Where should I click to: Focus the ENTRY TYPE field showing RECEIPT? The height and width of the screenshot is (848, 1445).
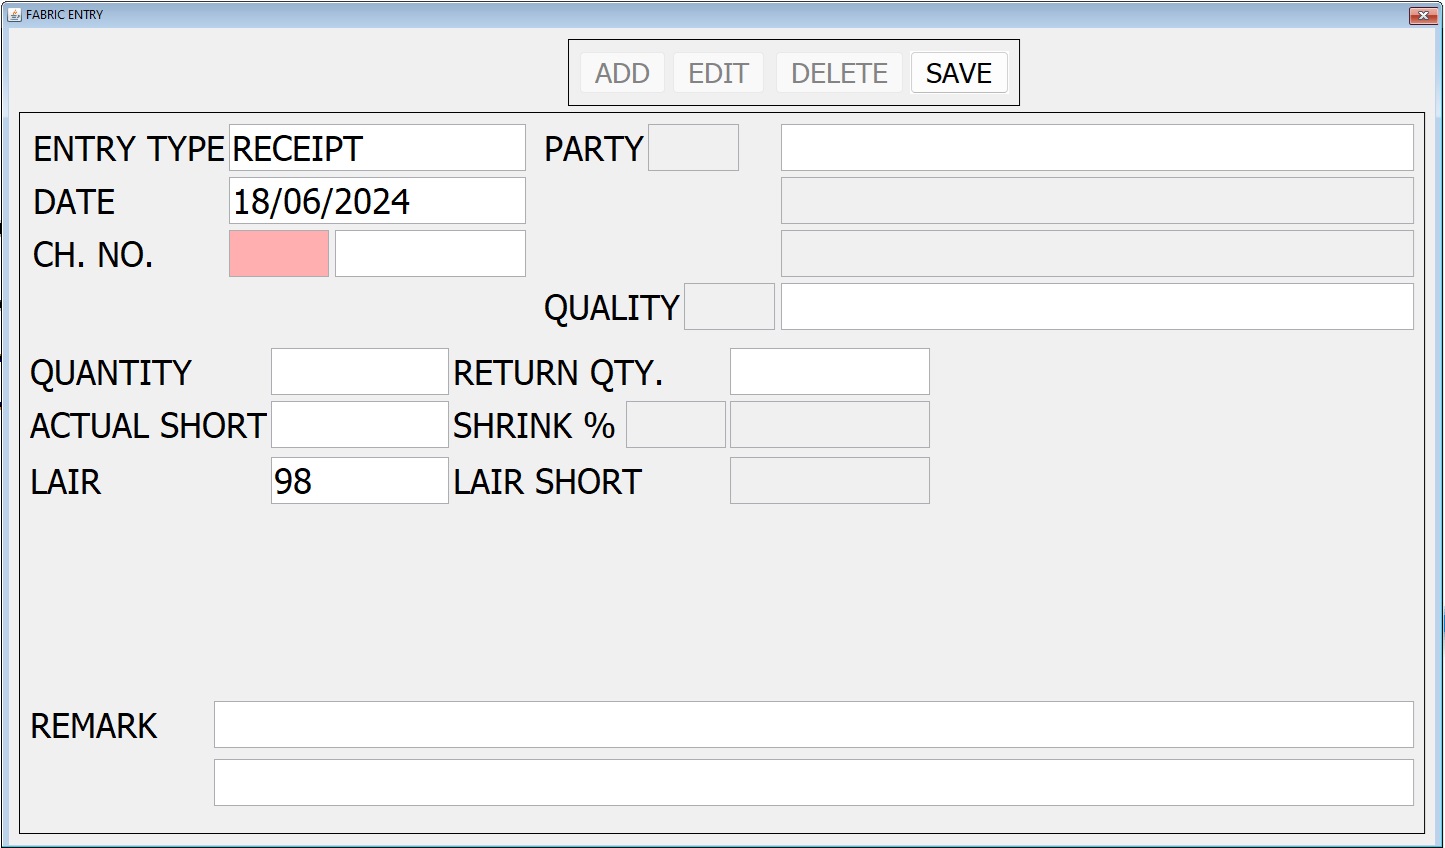[x=377, y=148]
